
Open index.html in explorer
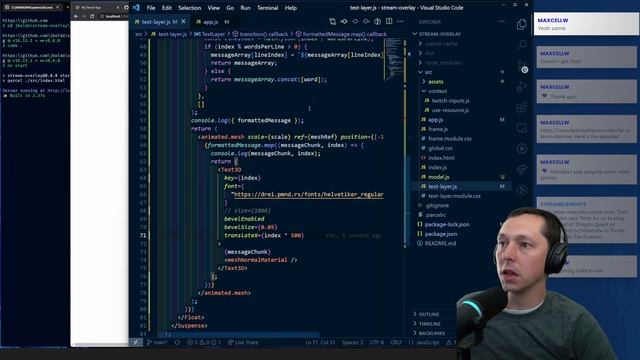[441, 158]
